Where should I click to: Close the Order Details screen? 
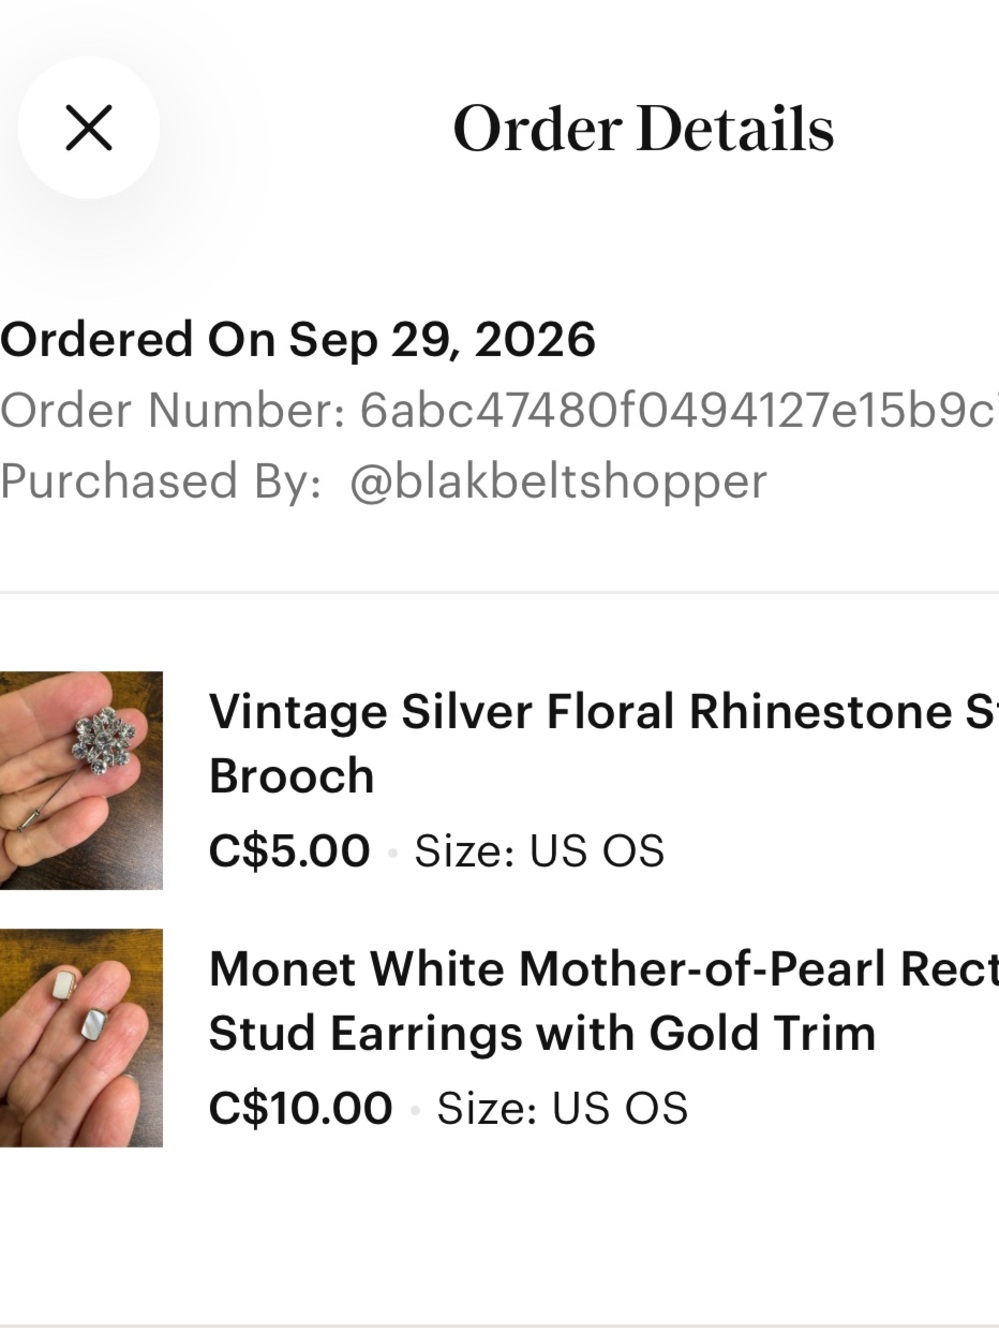tap(89, 128)
